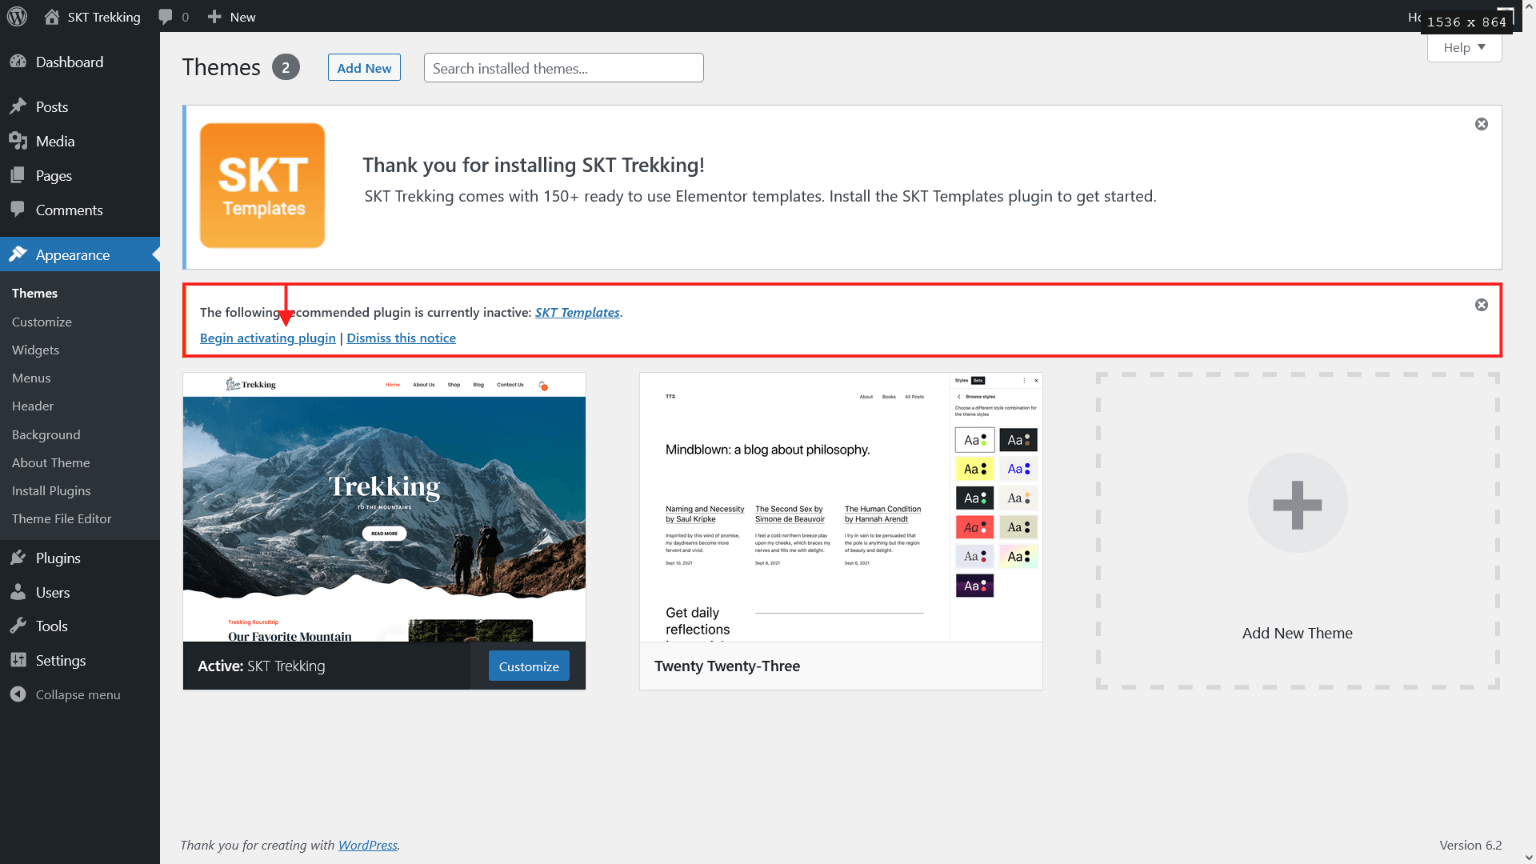Click Dismiss this notice link
The height and width of the screenshot is (864, 1536).
(x=401, y=338)
